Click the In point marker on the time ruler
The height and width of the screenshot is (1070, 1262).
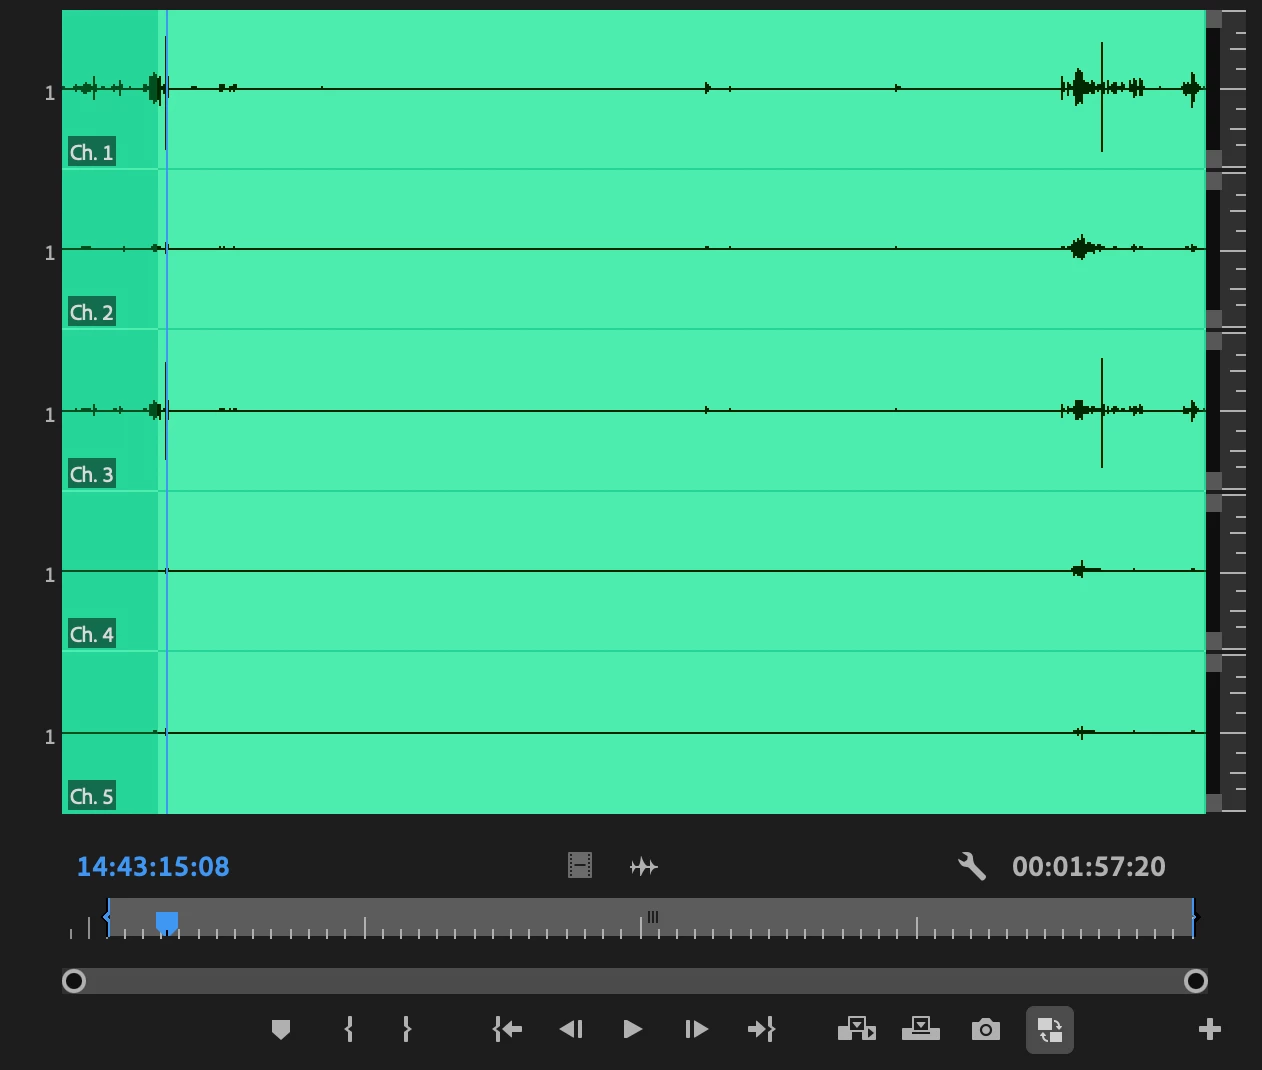[107, 917]
